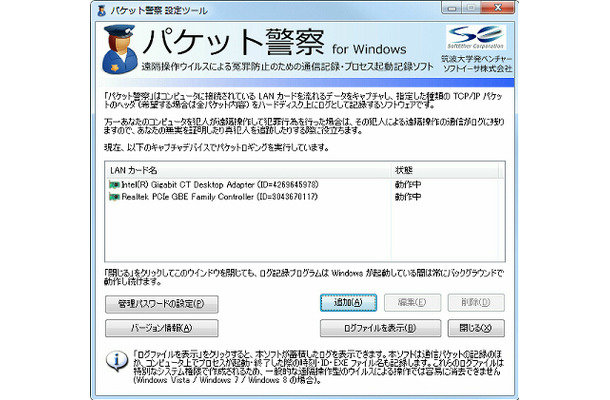Close the window with the red X
This screenshot has height=400, width=610.
point(498,8)
